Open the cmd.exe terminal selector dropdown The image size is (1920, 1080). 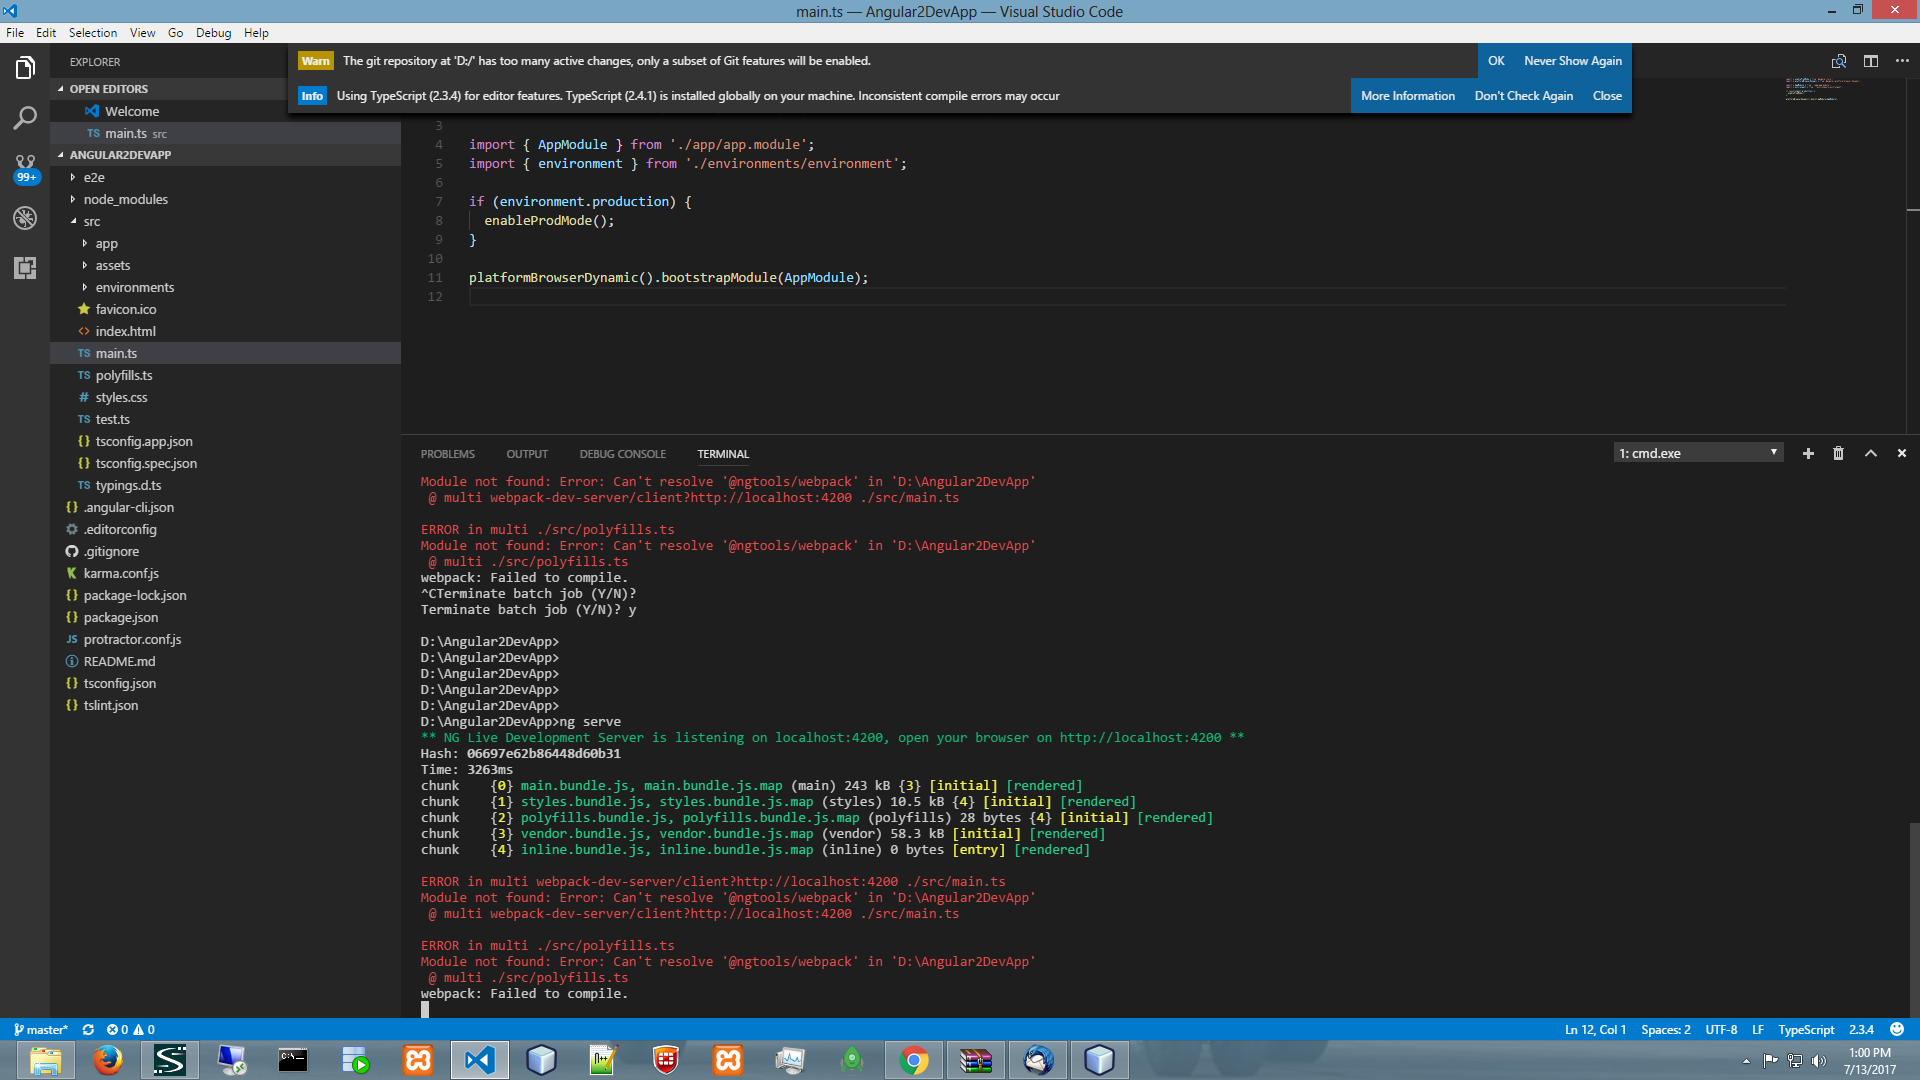point(1697,453)
